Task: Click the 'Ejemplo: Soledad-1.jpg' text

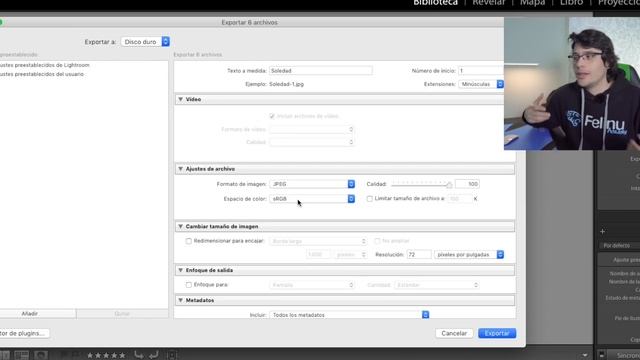Action: tap(274, 84)
